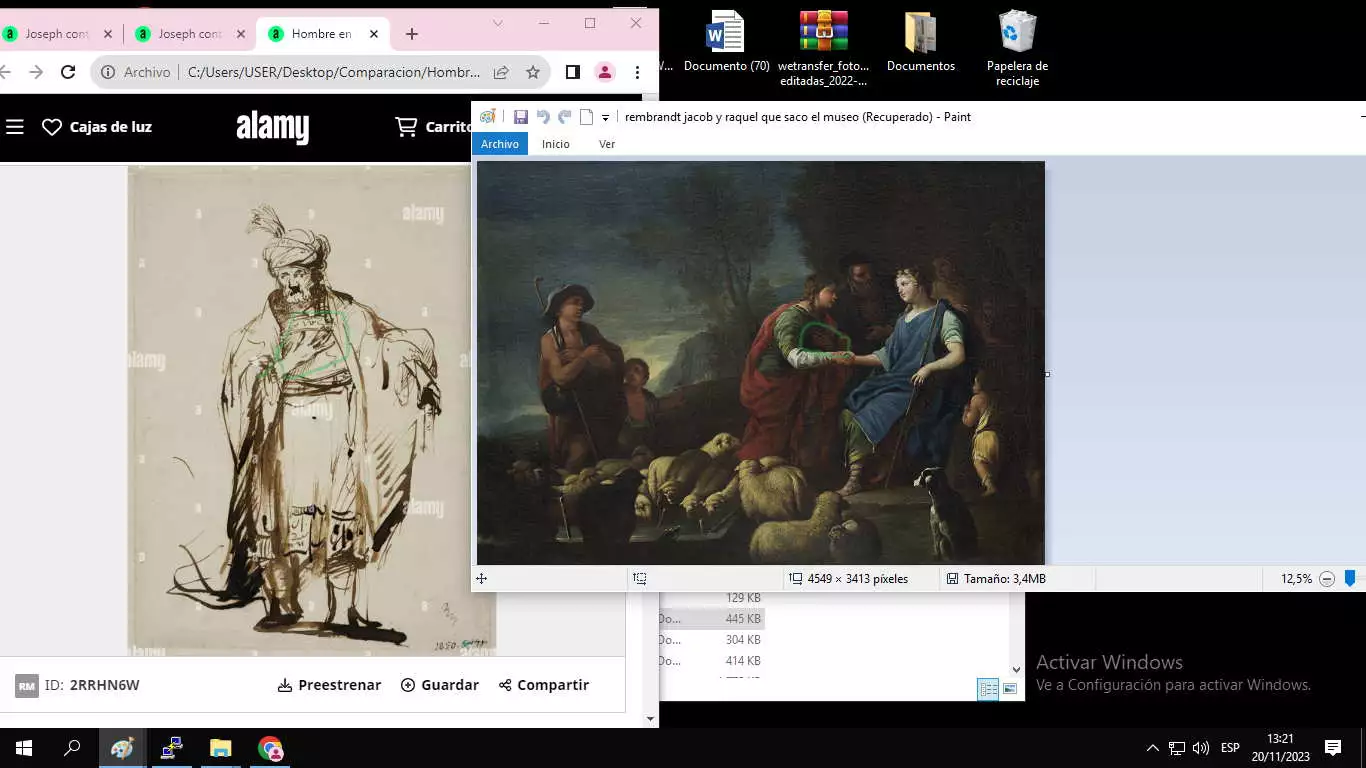Screen dimensions: 1366x768
Task: Click the alamy logo in the header
Action: click(x=273, y=127)
